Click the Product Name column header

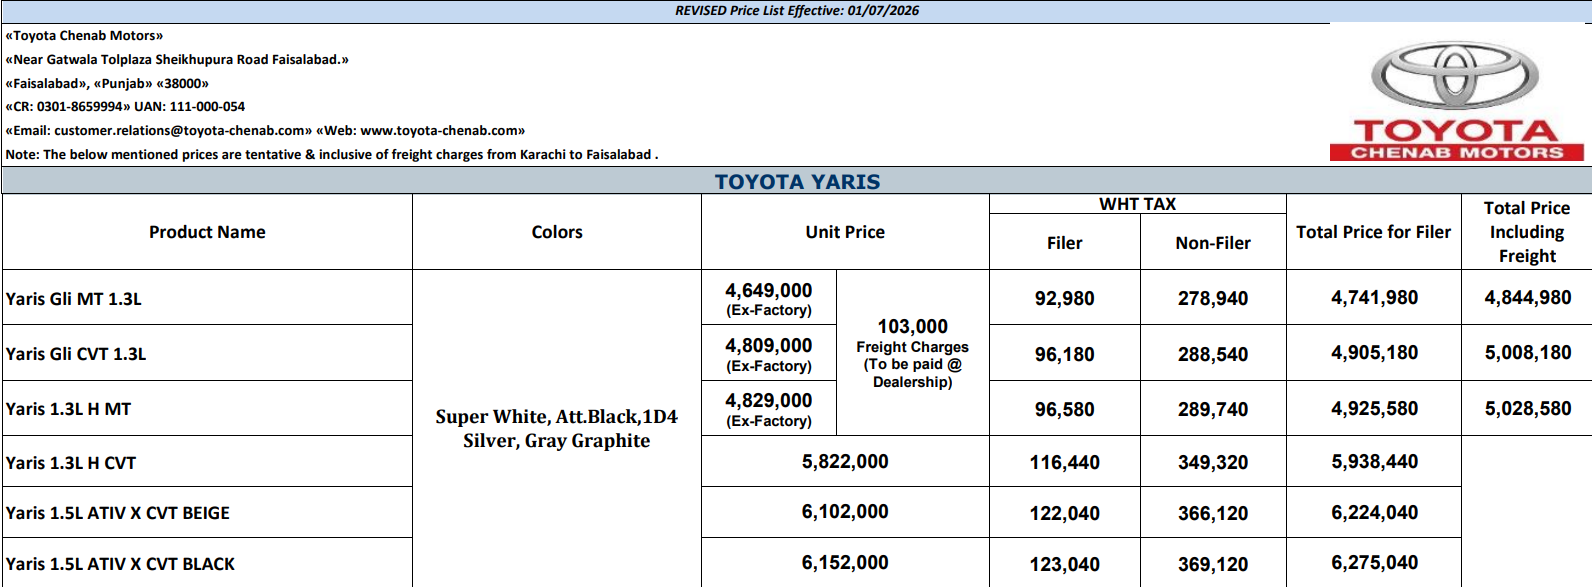click(x=207, y=232)
